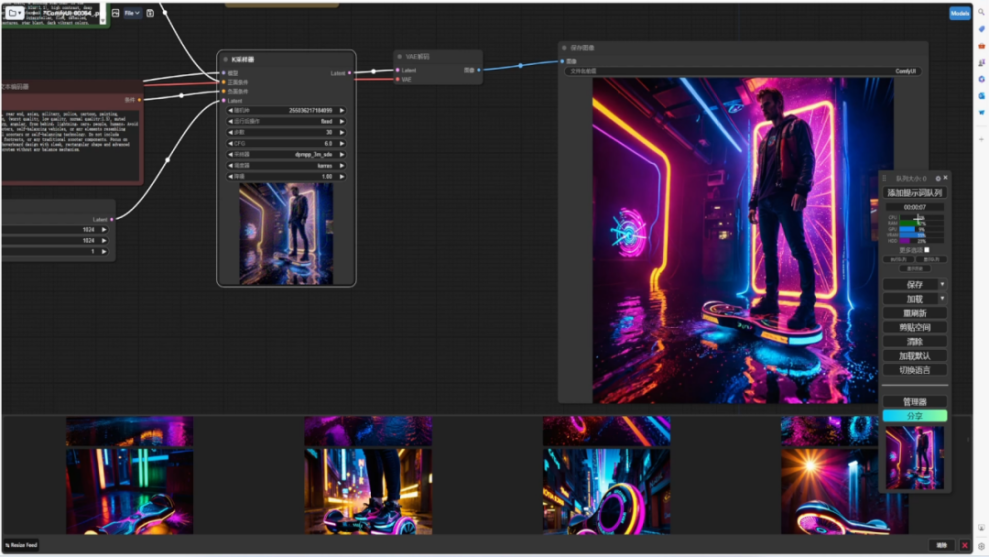Increase the first 1024 value of Latent node
The height and width of the screenshot is (557, 989).
pyautogui.click(x=104, y=230)
